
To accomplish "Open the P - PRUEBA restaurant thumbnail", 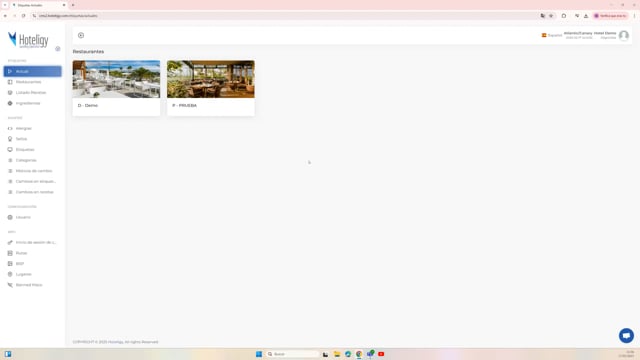I will [x=211, y=79].
